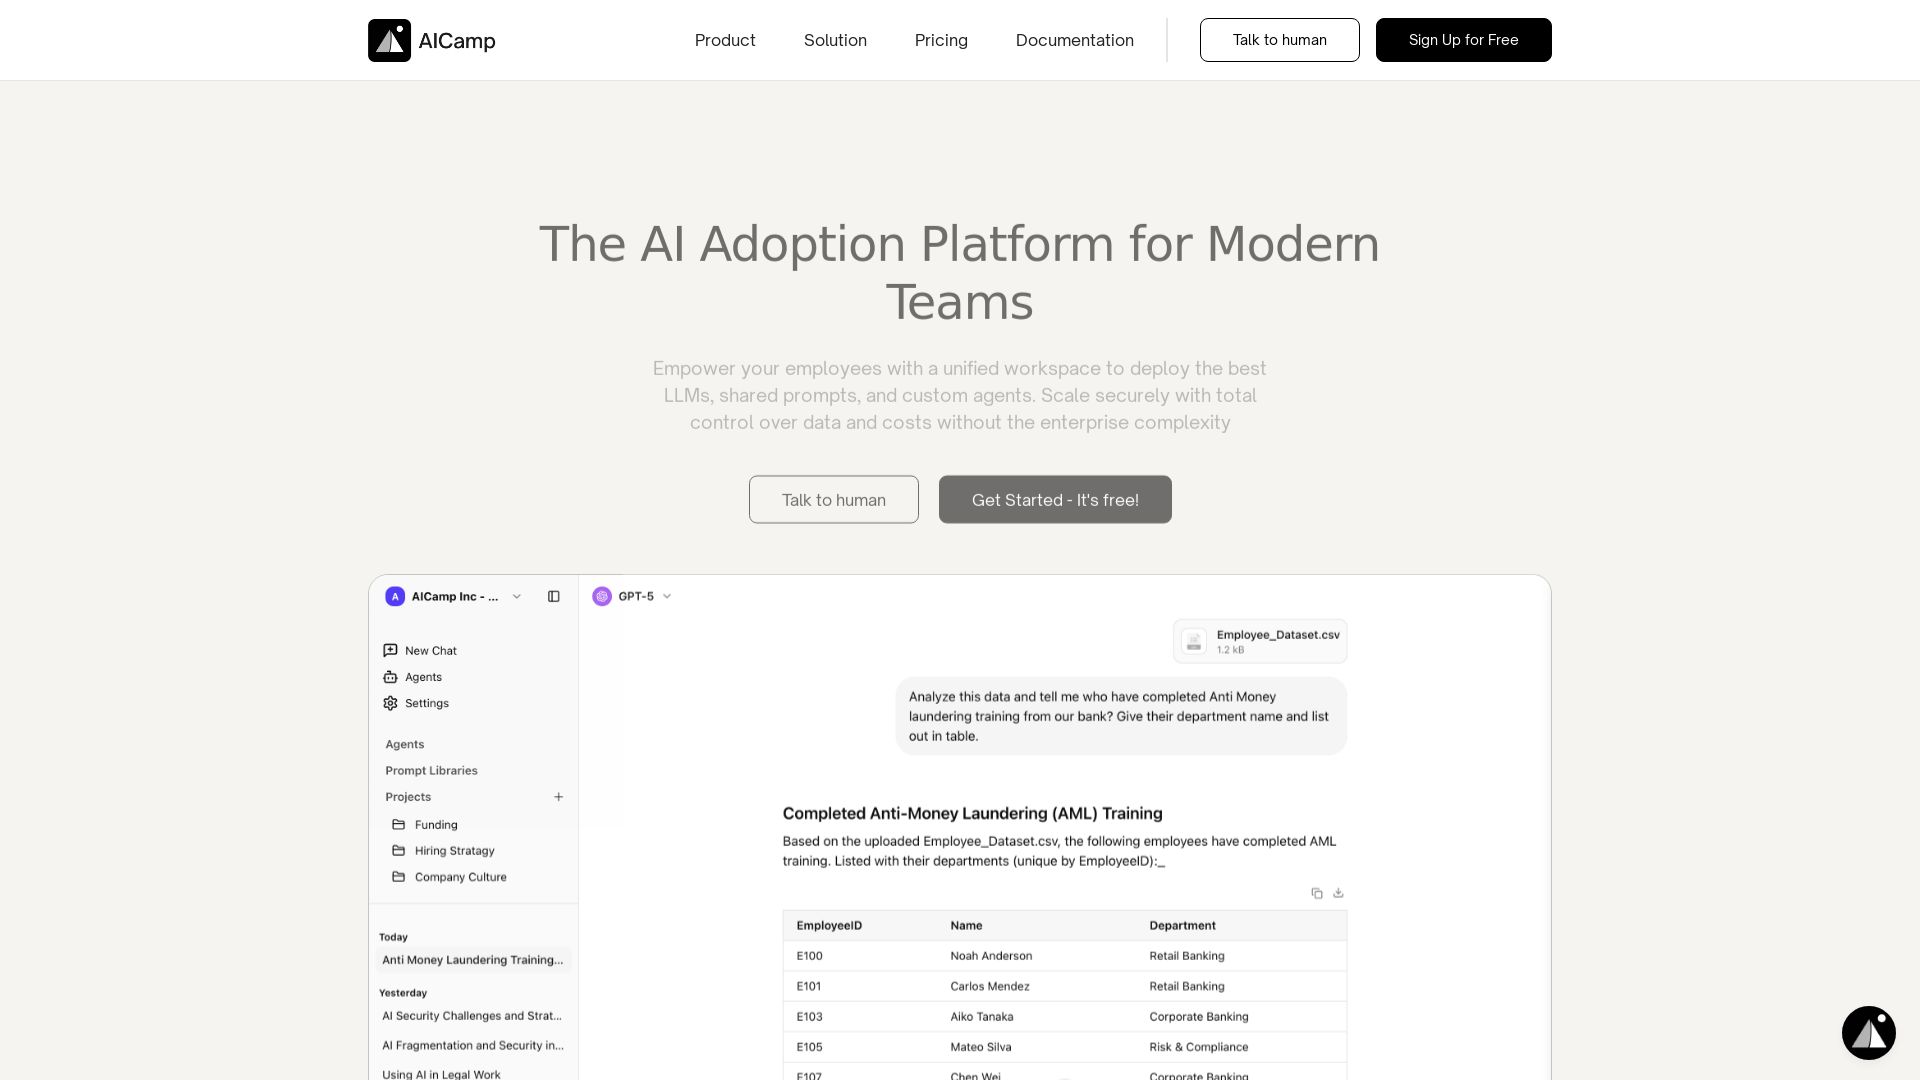The height and width of the screenshot is (1080, 1920).
Task: Click the Agents robot icon
Action: click(x=390, y=677)
